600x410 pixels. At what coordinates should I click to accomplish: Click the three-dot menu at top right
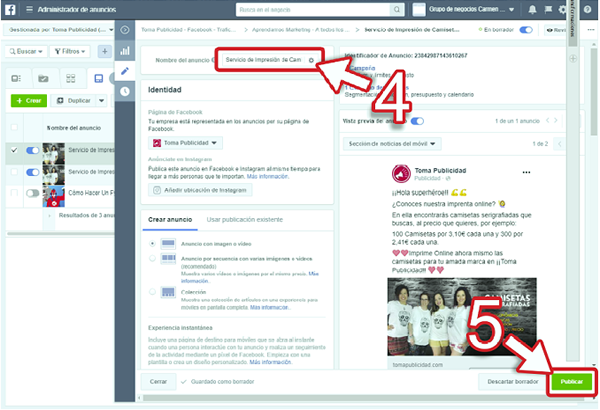pyautogui.click(x=591, y=30)
